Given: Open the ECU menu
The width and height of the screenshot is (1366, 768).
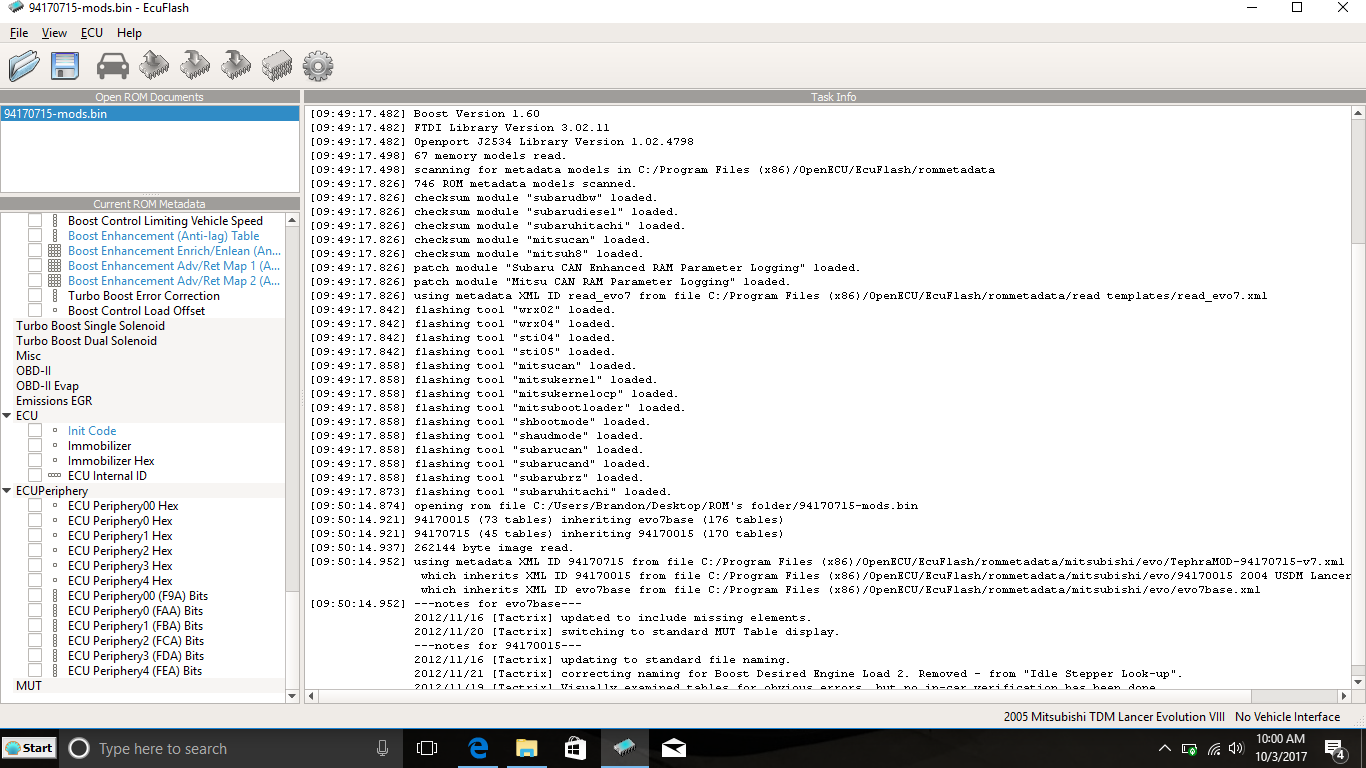Looking at the screenshot, I should [91, 33].
